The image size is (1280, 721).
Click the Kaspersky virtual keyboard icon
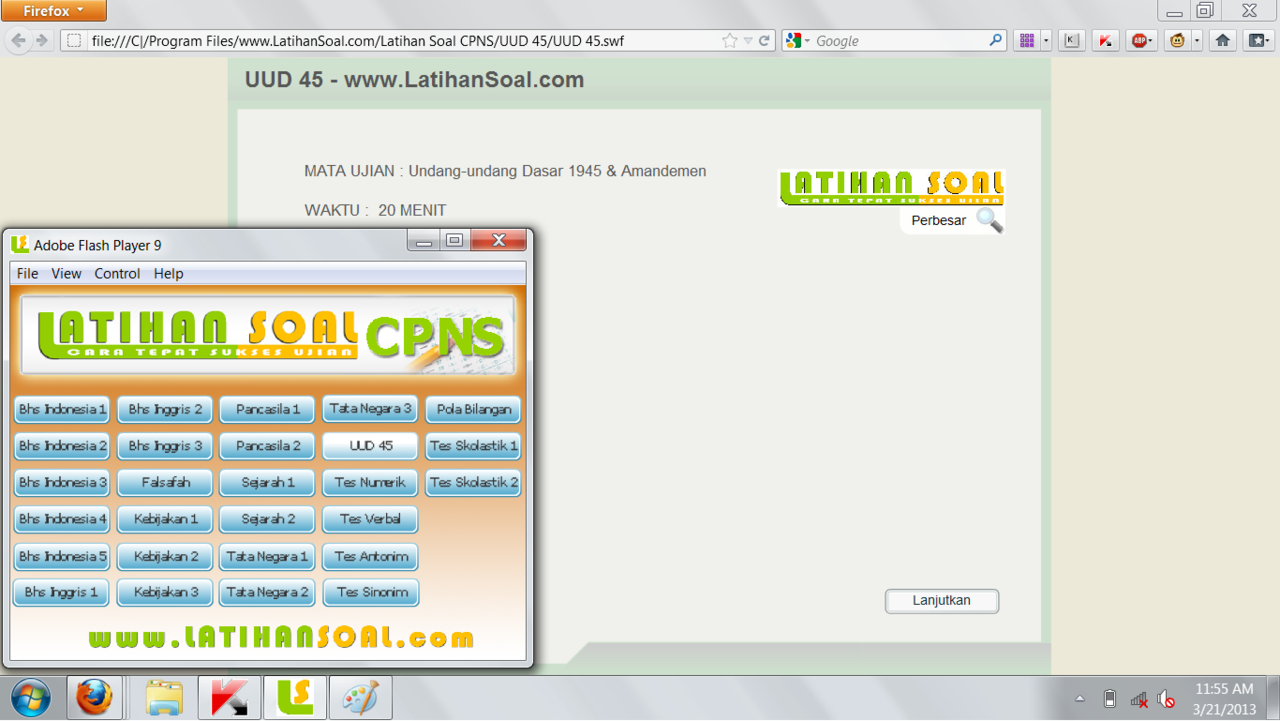coord(1072,41)
